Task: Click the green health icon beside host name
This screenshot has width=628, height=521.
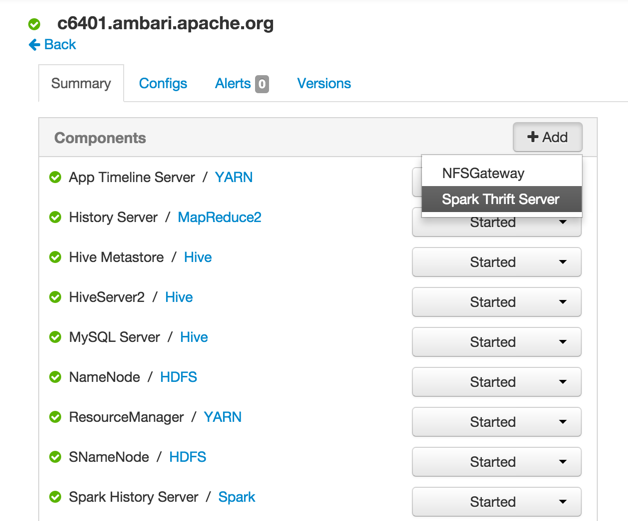Action: (x=35, y=23)
